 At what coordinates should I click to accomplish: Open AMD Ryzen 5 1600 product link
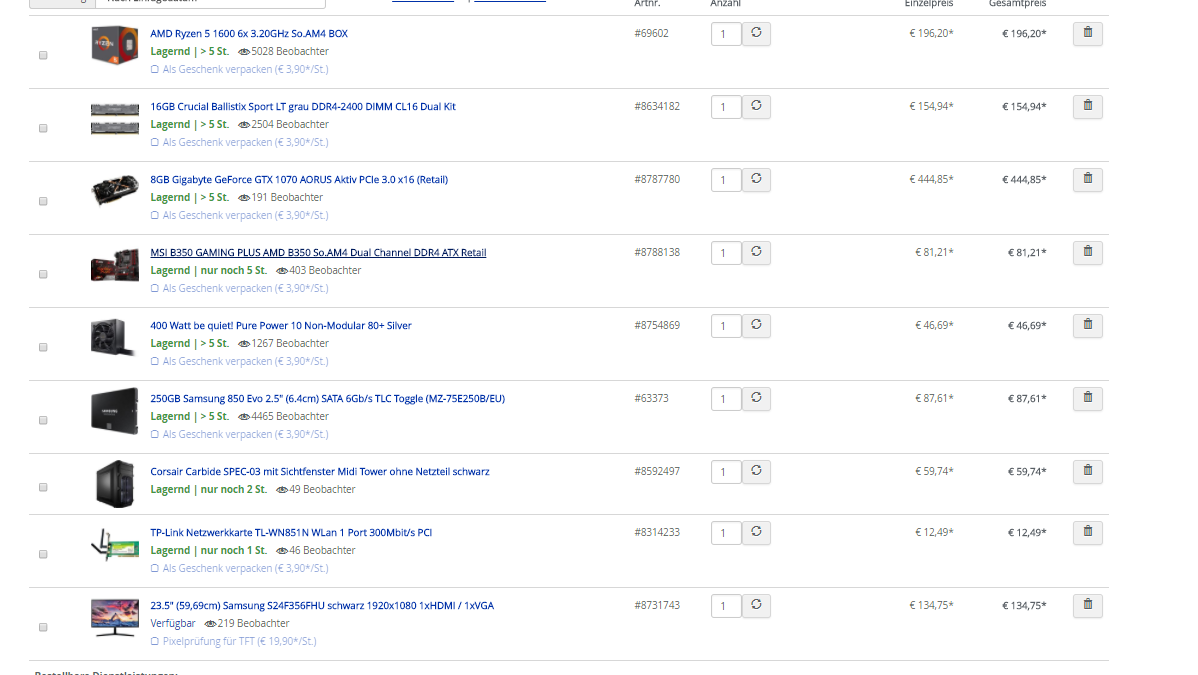[249, 34]
